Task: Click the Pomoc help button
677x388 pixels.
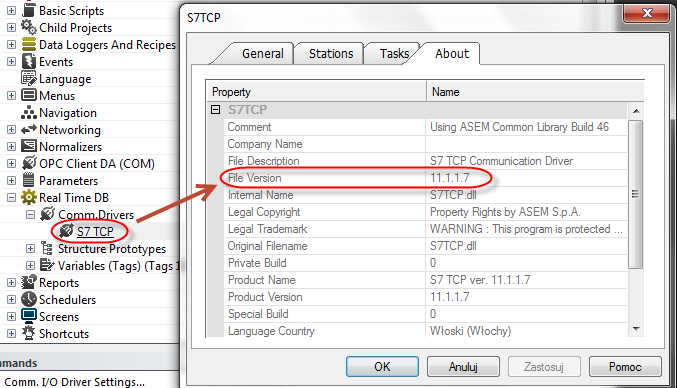Action: 625,366
